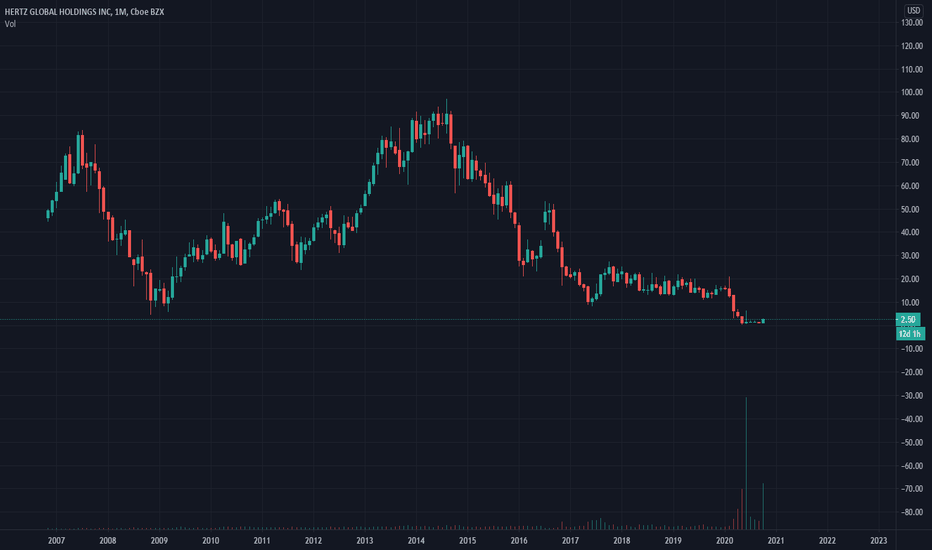The image size is (932, 550).
Task: Click the USD currency button
Action: click(x=913, y=10)
